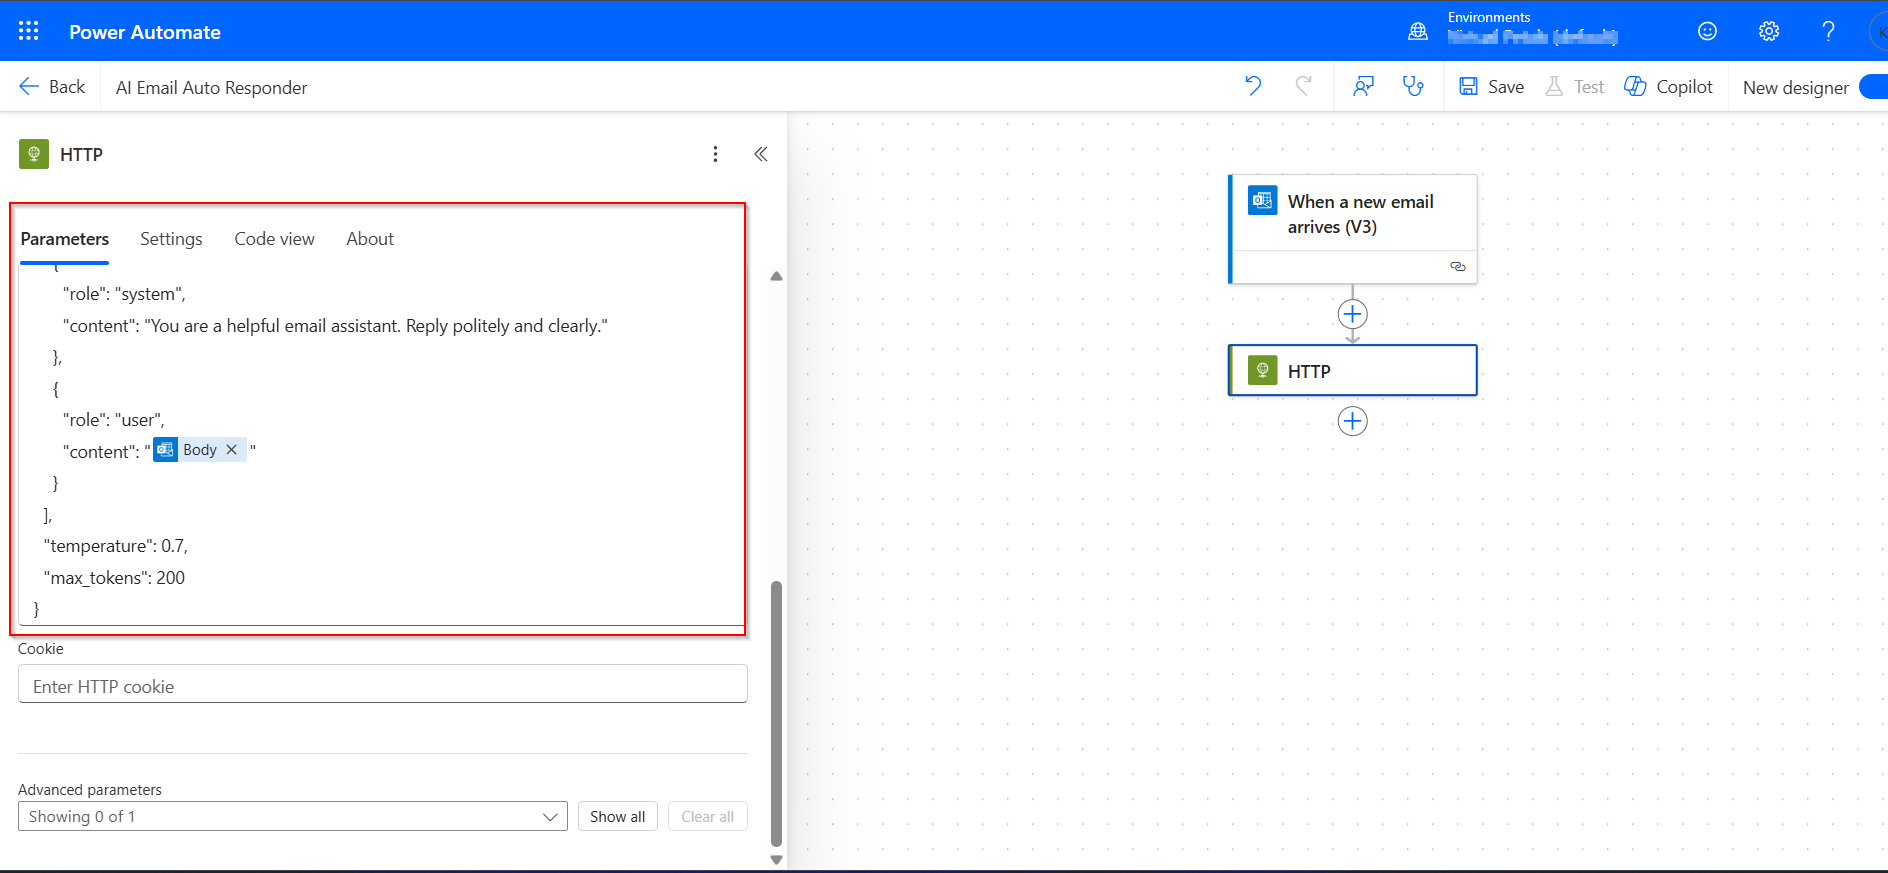Click the Outlook icon on Body token
Screen dimensions: 1888x873
(x=166, y=450)
